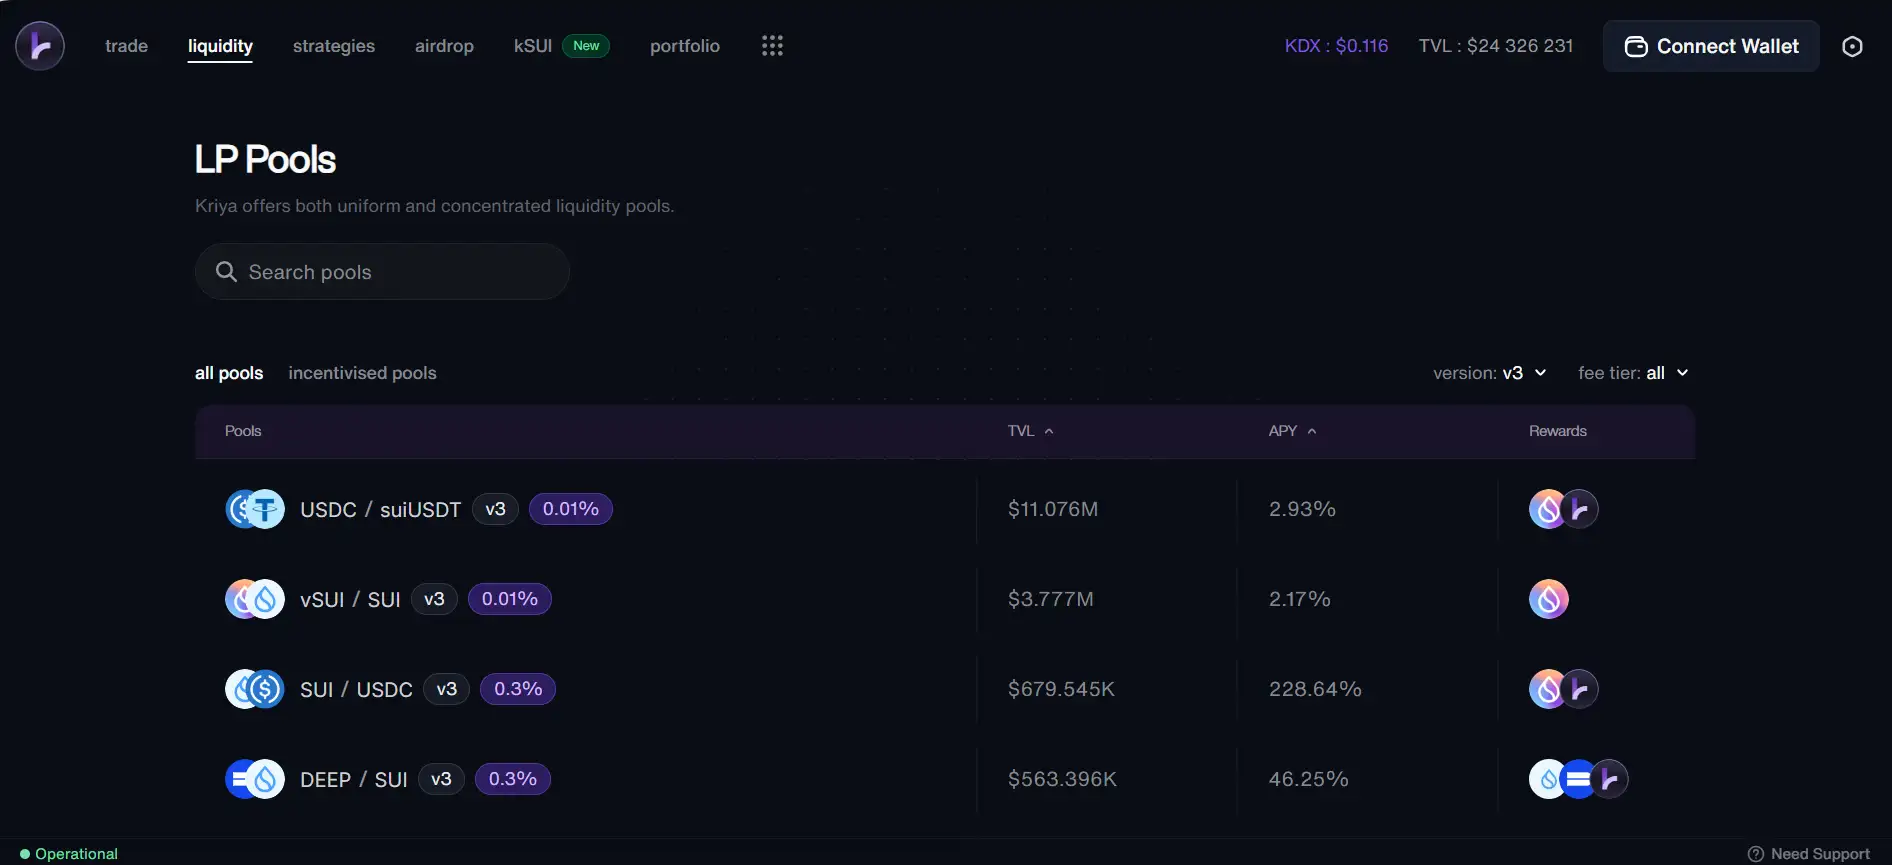
Task: Open the trade navigation tab
Action: 126,46
